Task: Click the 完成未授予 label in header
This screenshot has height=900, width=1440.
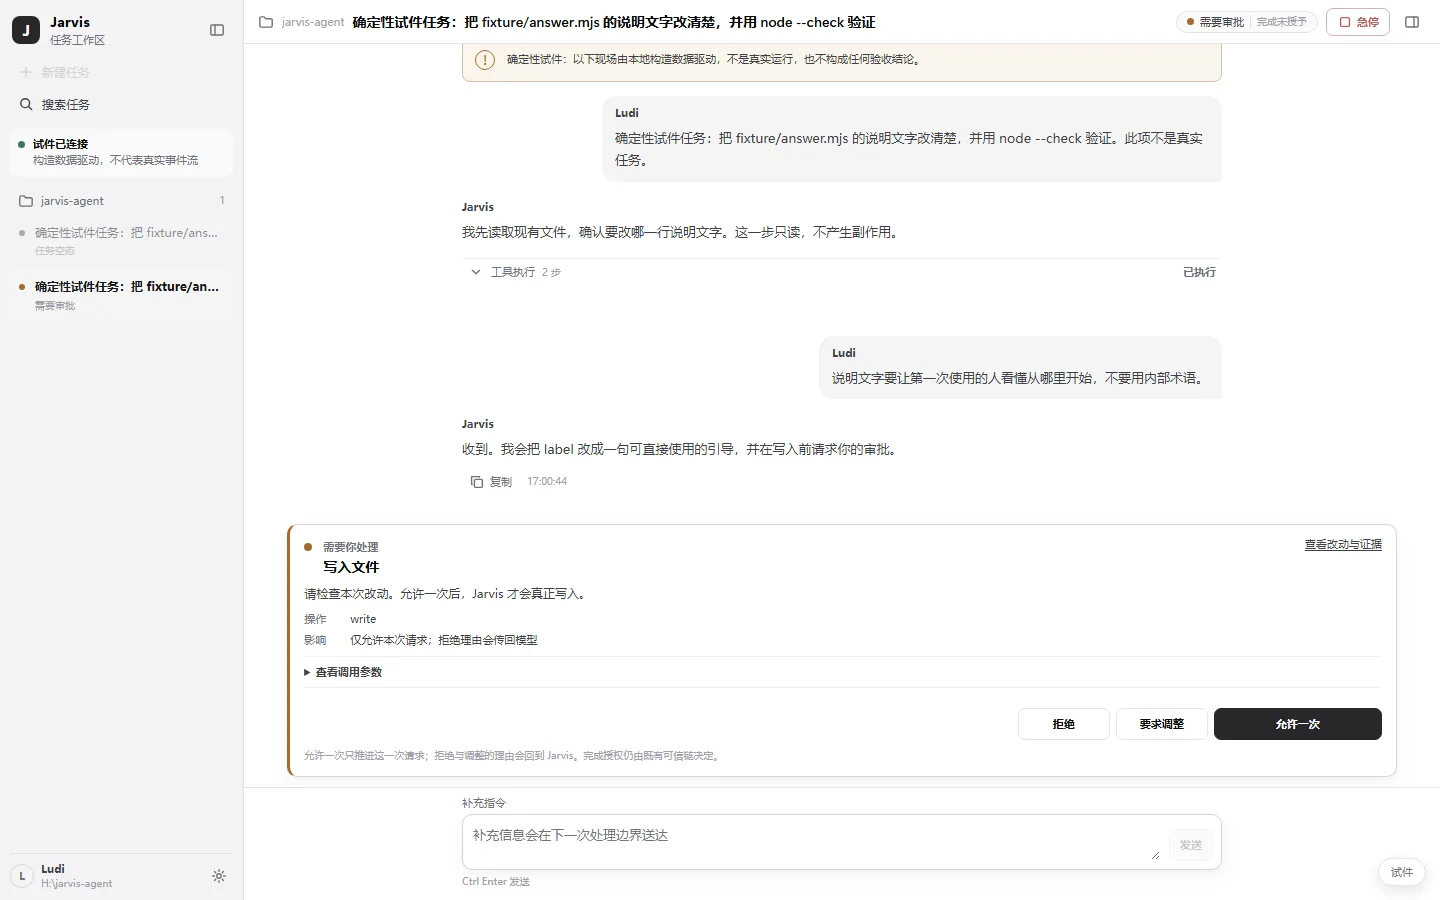Action: (x=1282, y=22)
